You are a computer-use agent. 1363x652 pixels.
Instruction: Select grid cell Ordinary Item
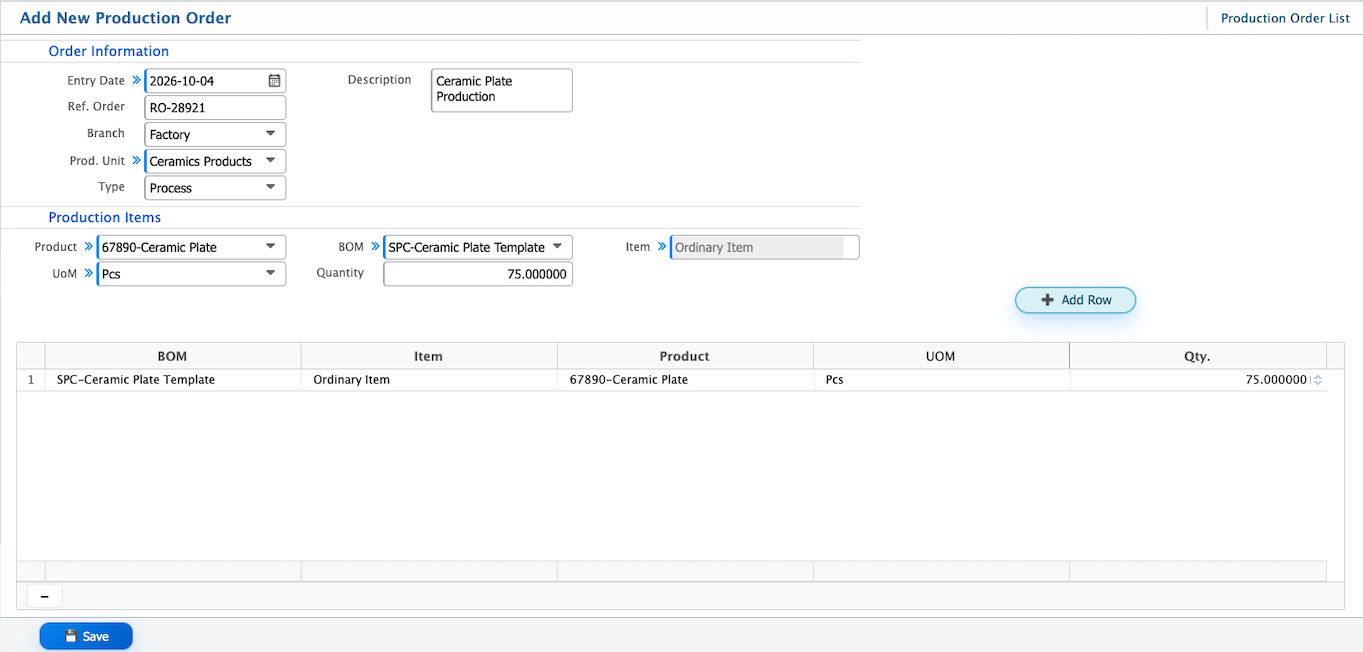click(x=429, y=380)
